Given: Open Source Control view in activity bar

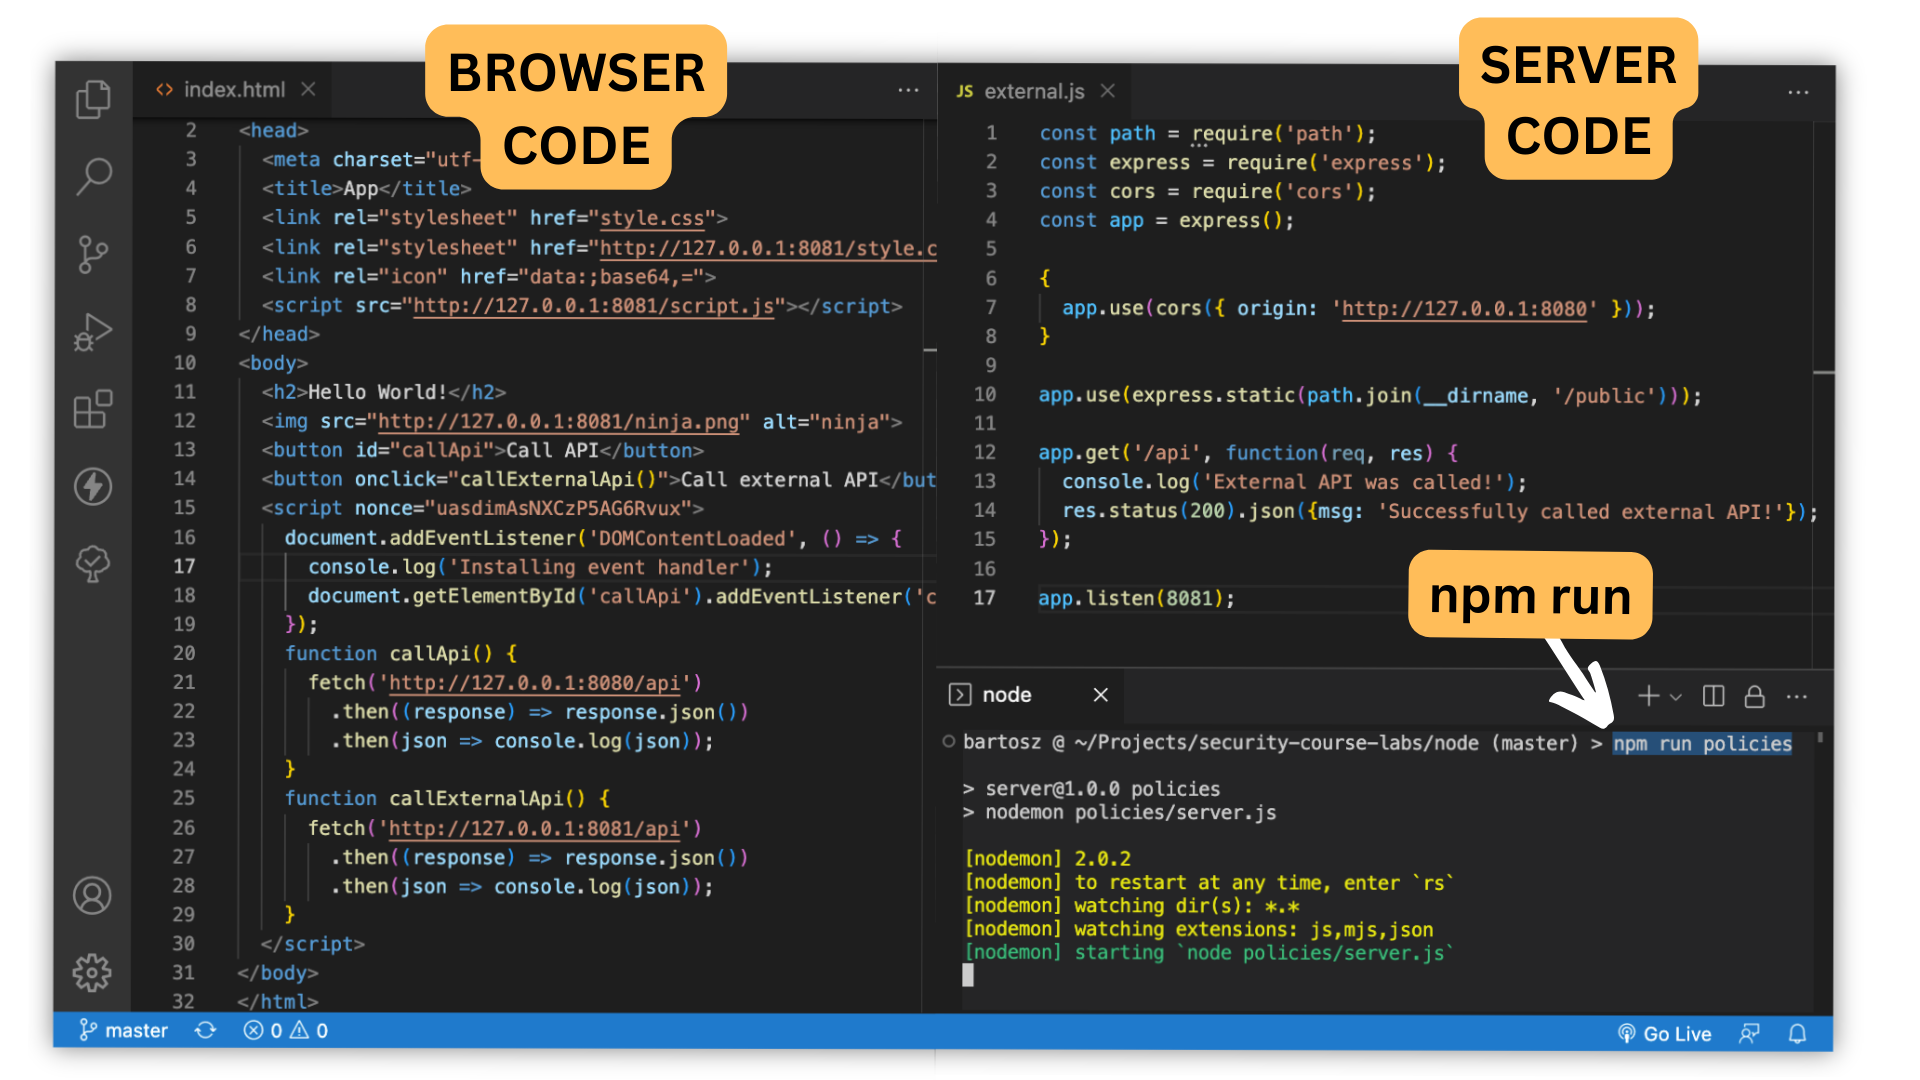Looking at the screenshot, I should 93,254.
